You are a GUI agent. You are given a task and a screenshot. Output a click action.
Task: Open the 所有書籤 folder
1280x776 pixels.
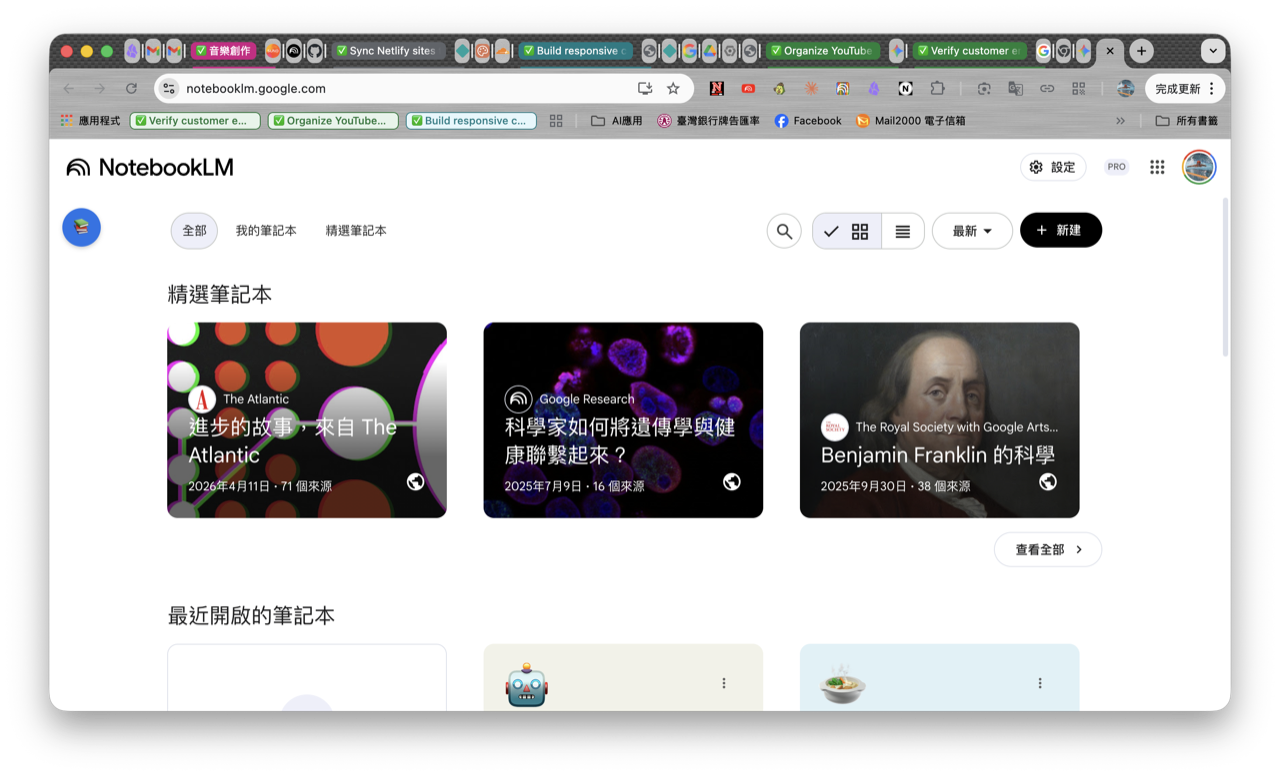(x=1186, y=120)
